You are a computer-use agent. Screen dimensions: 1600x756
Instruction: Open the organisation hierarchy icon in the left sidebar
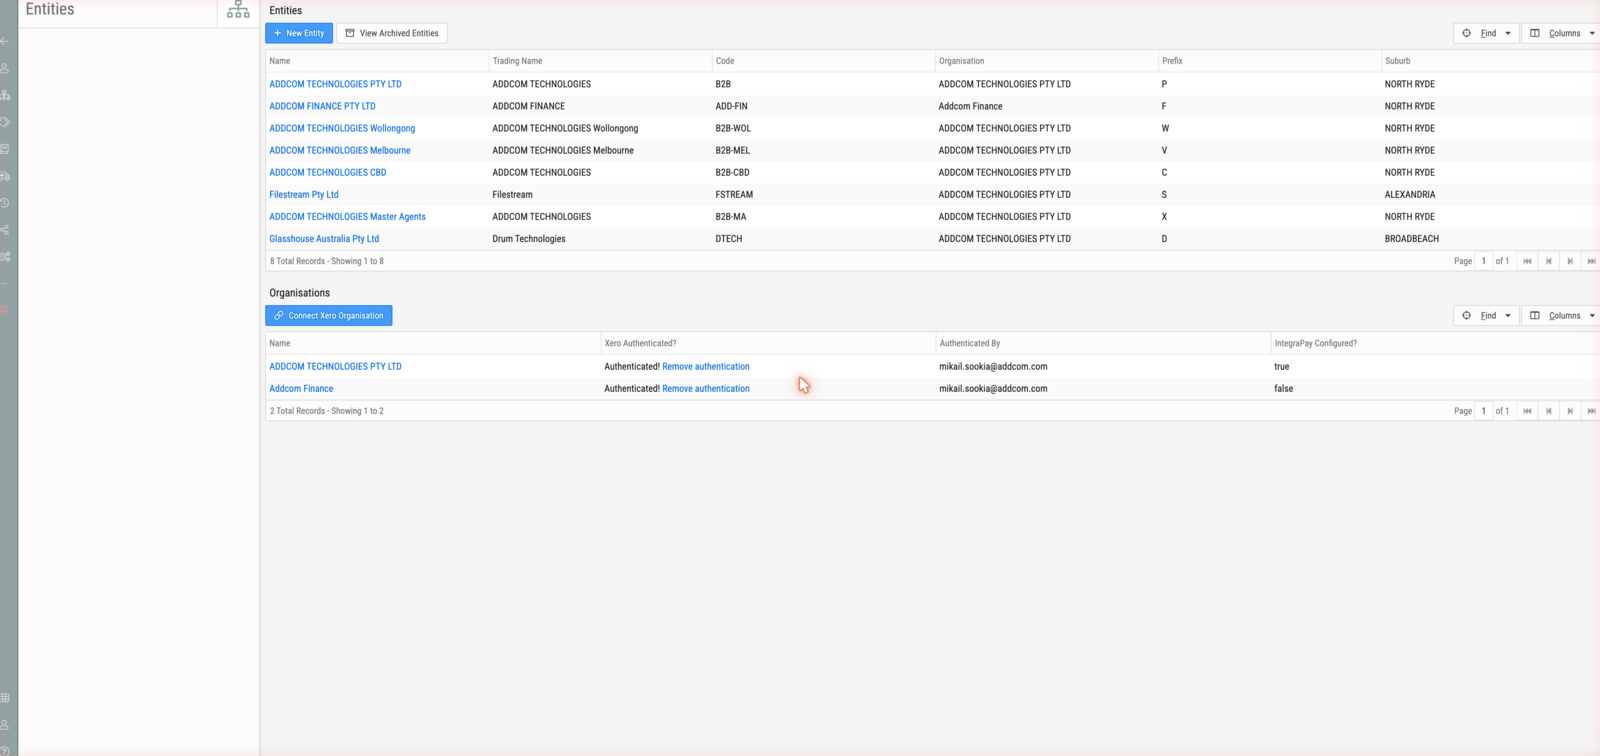[x=5, y=95]
